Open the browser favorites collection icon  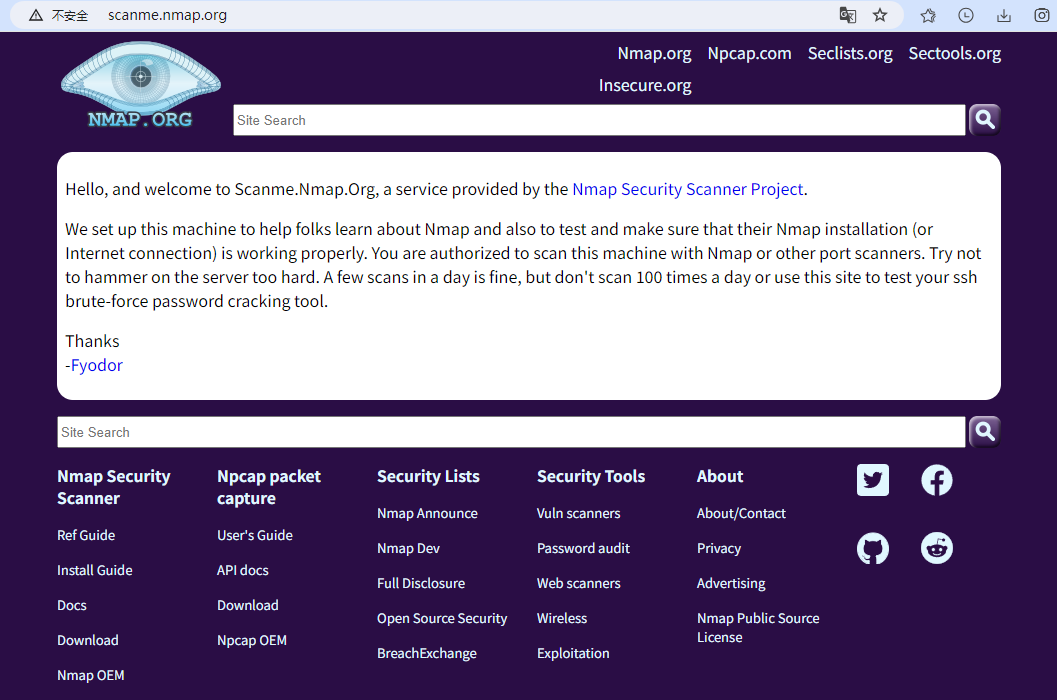click(928, 16)
